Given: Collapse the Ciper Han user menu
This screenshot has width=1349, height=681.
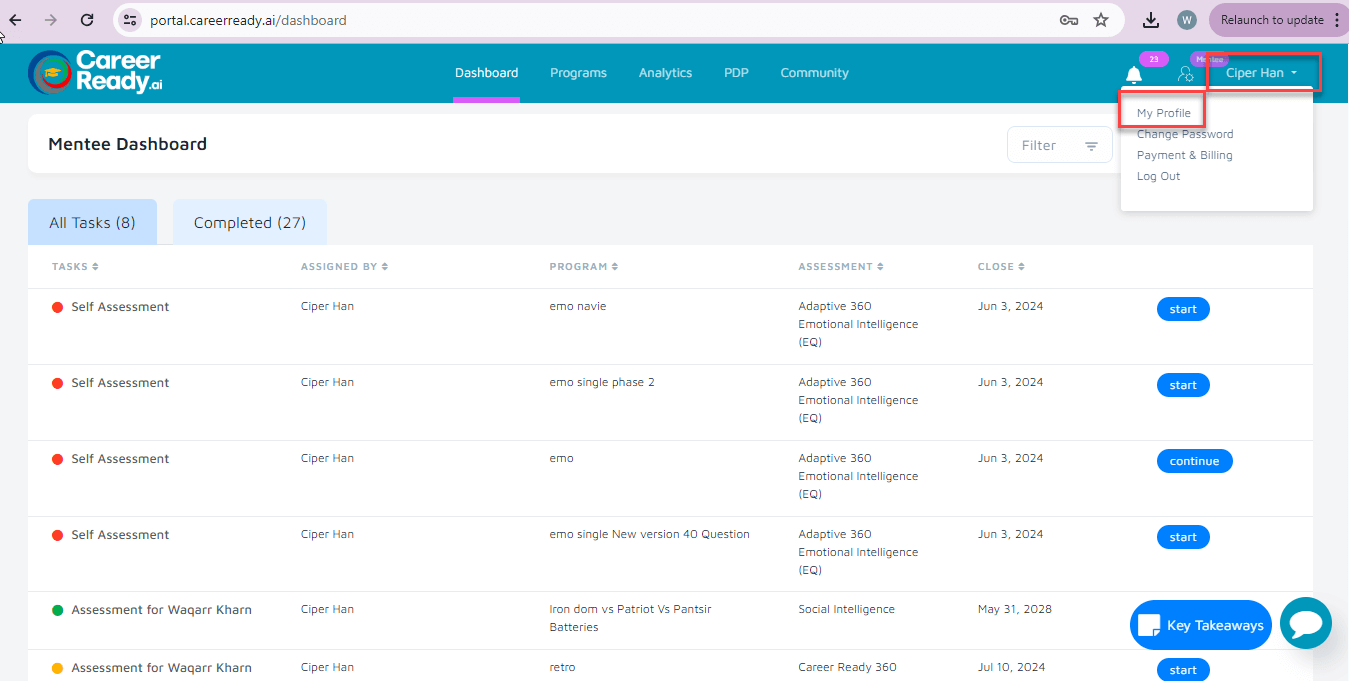Looking at the screenshot, I should click(x=1262, y=73).
